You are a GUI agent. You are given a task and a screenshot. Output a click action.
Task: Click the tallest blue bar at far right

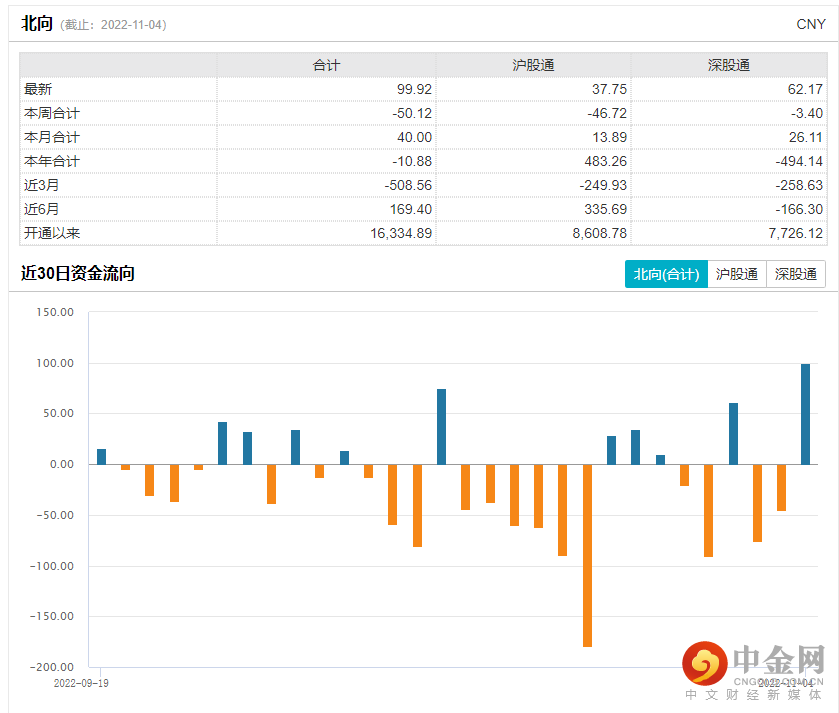point(806,414)
